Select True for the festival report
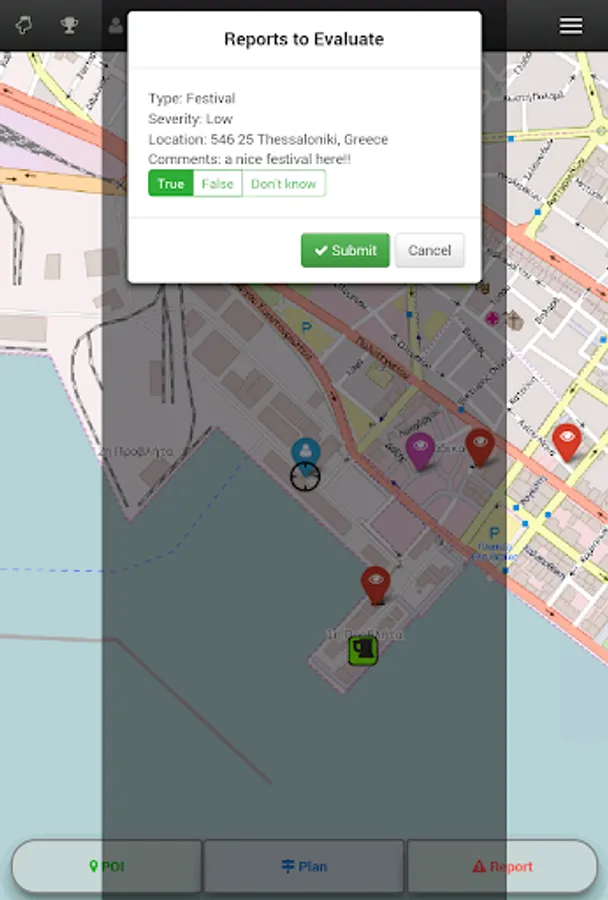Image resolution: width=608 pixels, height=900 pixels. click(171, 184)
